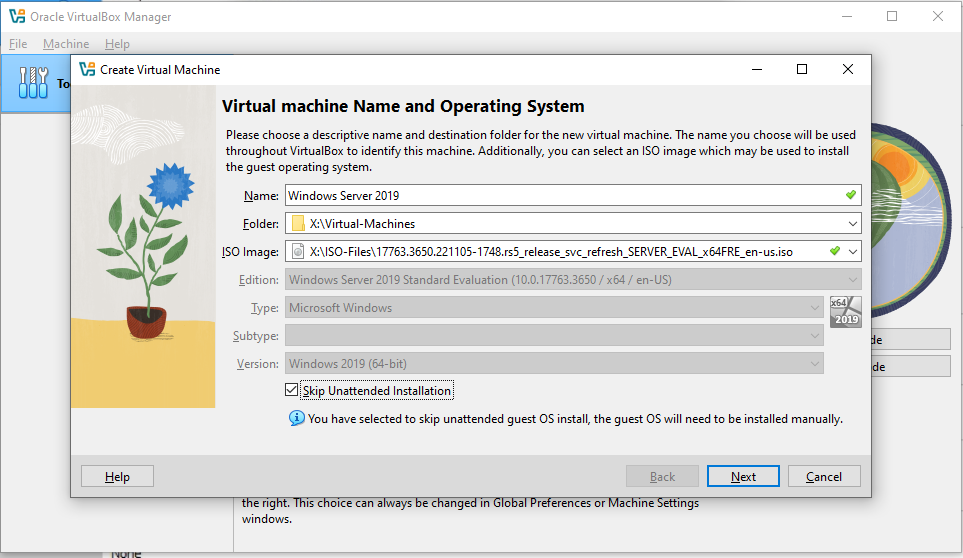963x558 pixels.
Task: Click the disc icon in ISO Image field
Action: 298,252
